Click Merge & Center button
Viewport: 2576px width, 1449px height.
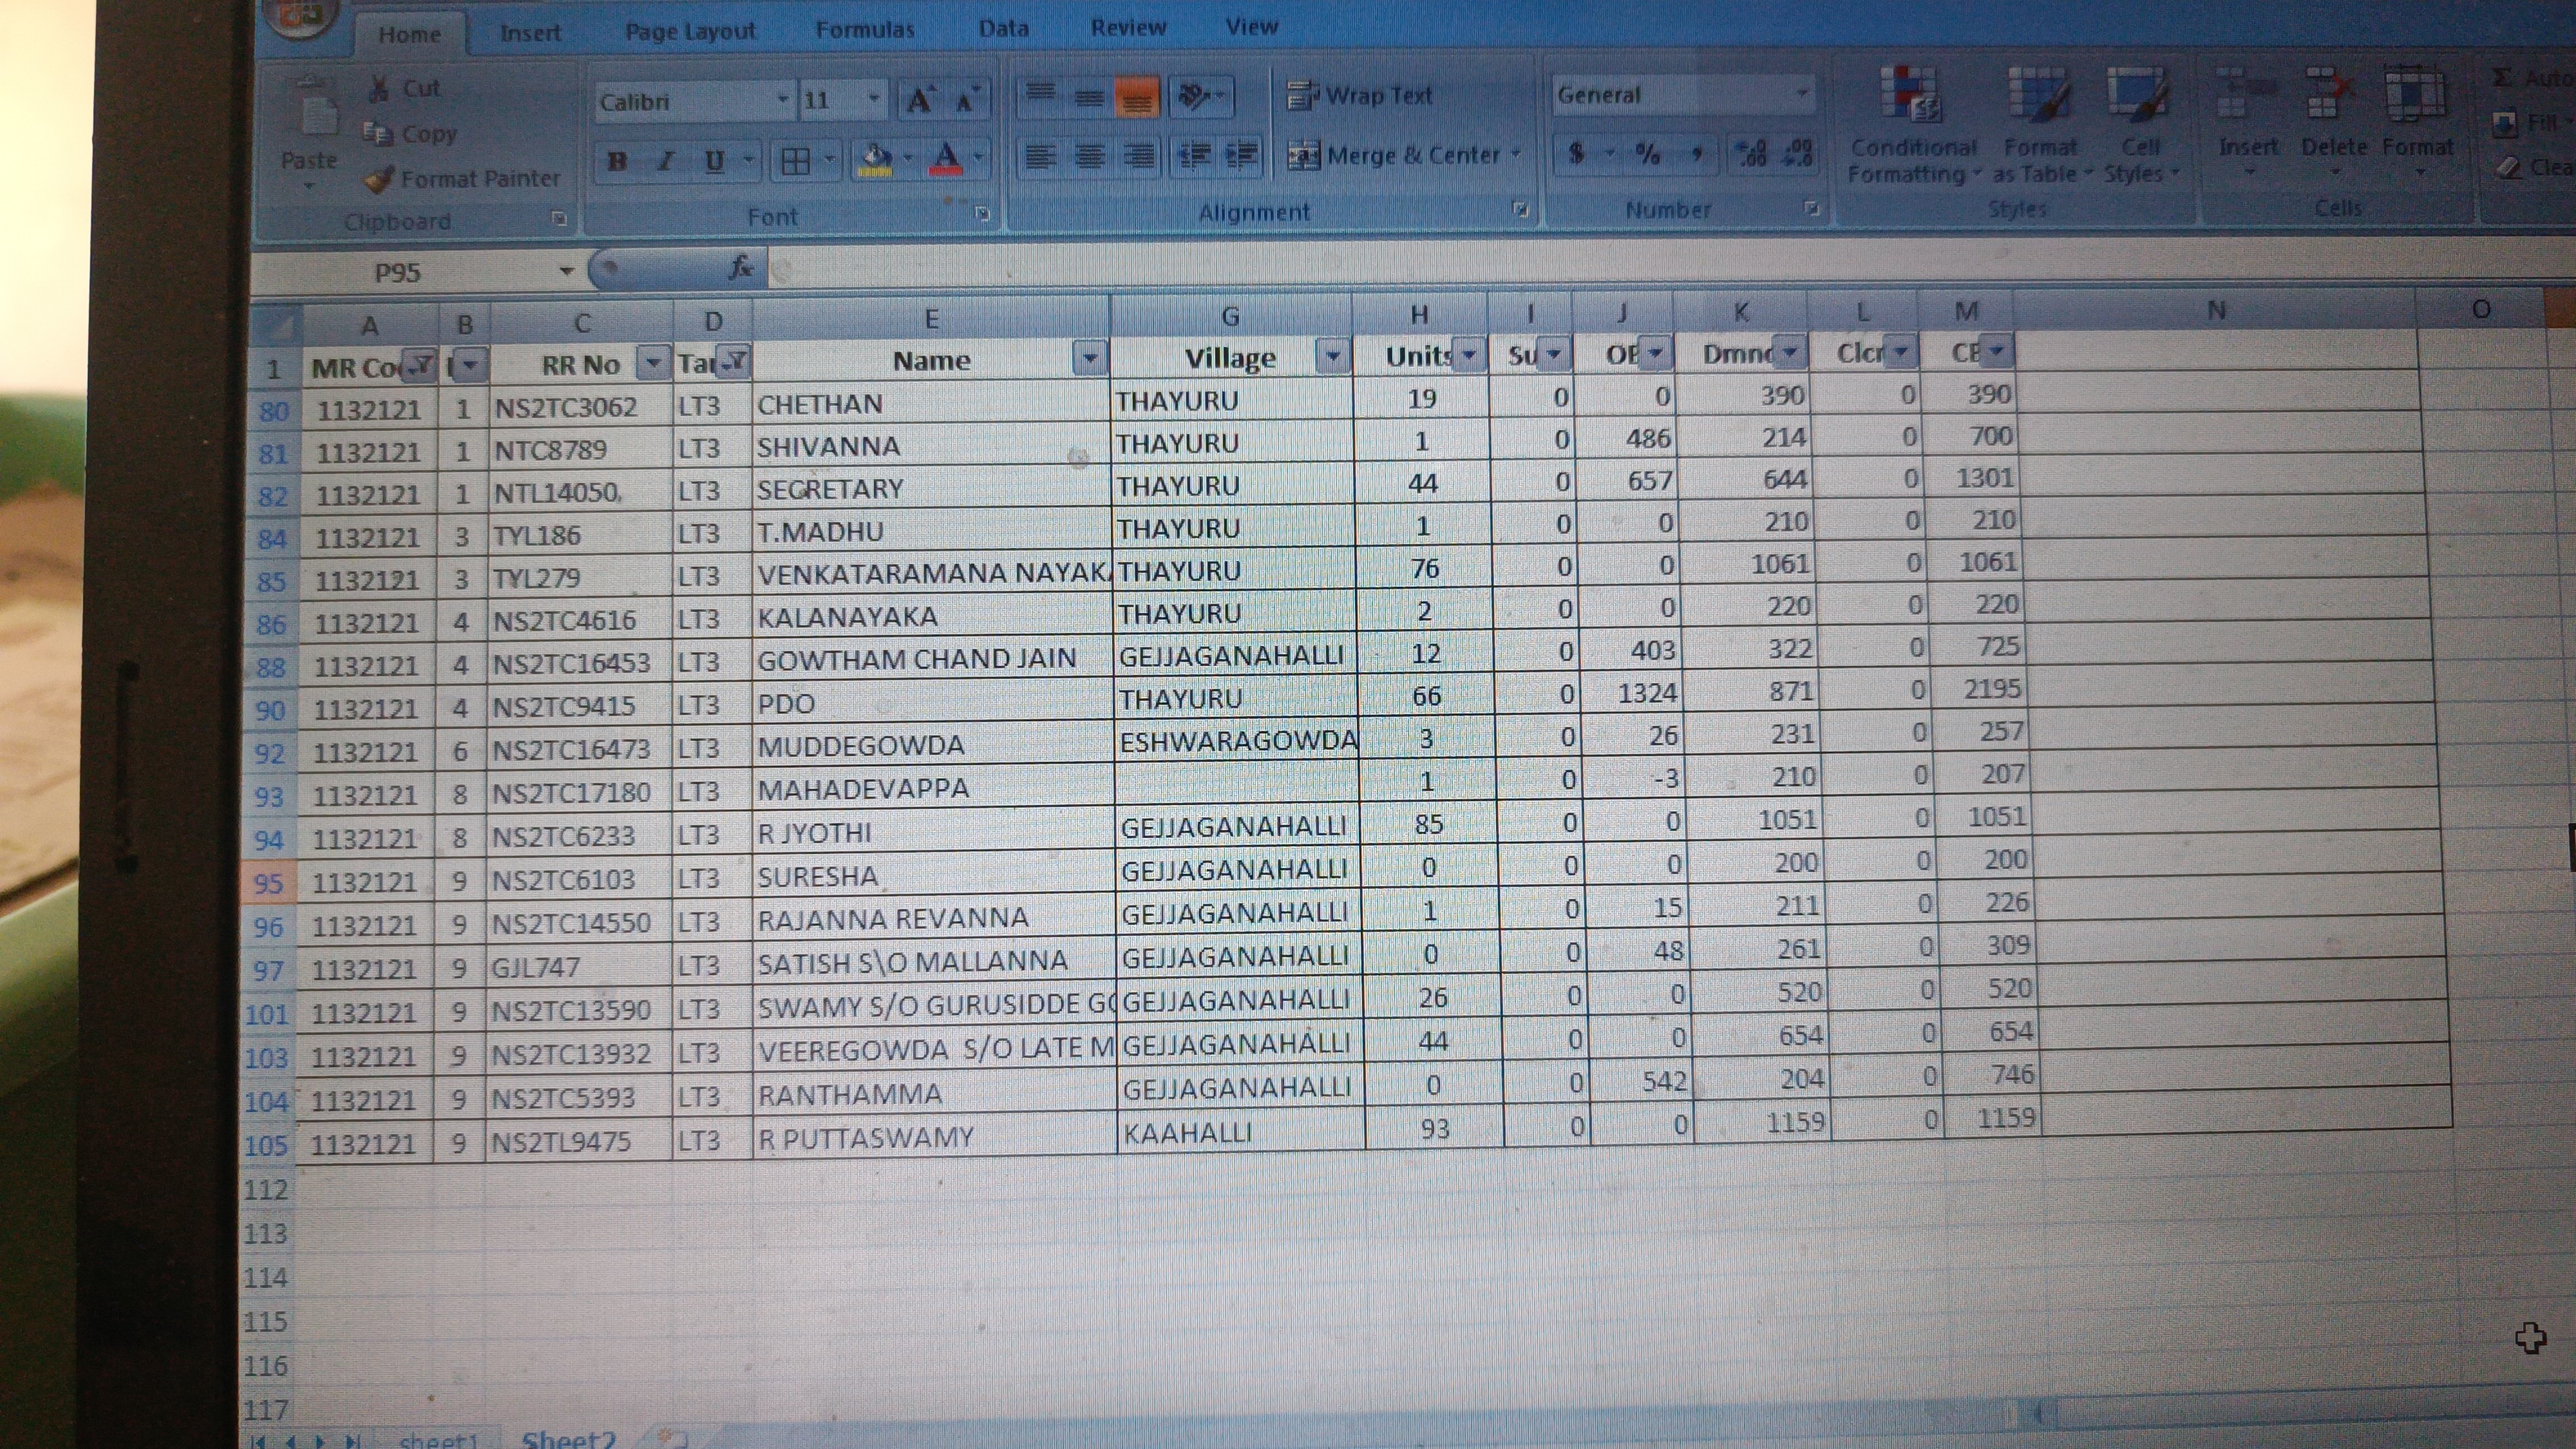[x=1394, y=155]
